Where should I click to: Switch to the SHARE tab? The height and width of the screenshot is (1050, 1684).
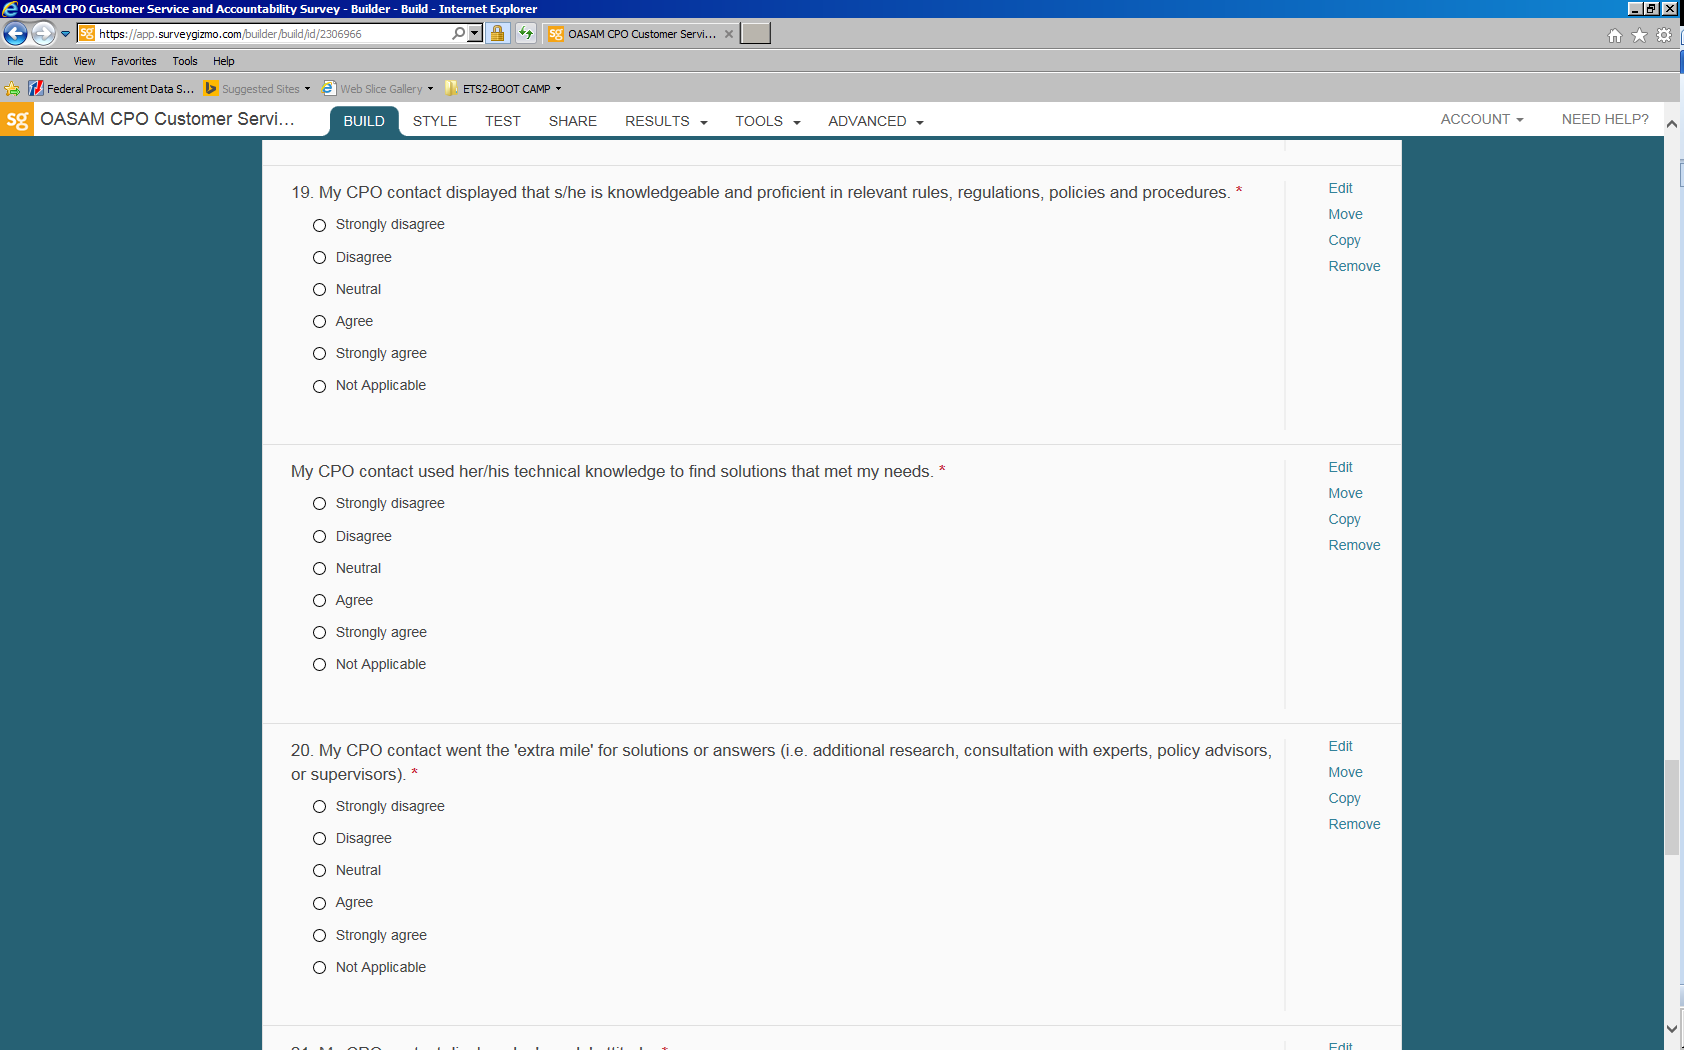[573, 121]
